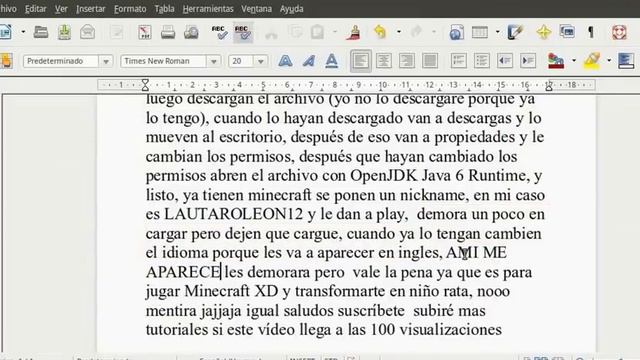640x360 pixels.
Task: Click the Times New Roman font field
Action: [x=163, y=61]
